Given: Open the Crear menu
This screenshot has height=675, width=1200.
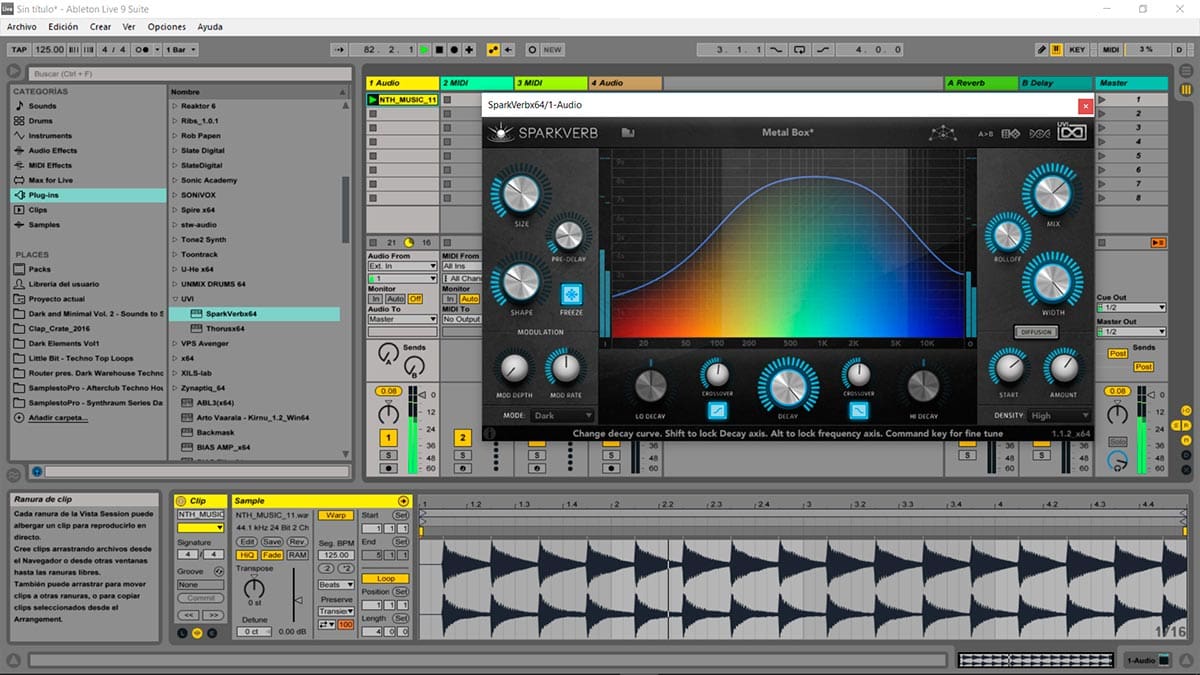Looking at the screenshot, I should pyautogui.click(x=100, y=27).
